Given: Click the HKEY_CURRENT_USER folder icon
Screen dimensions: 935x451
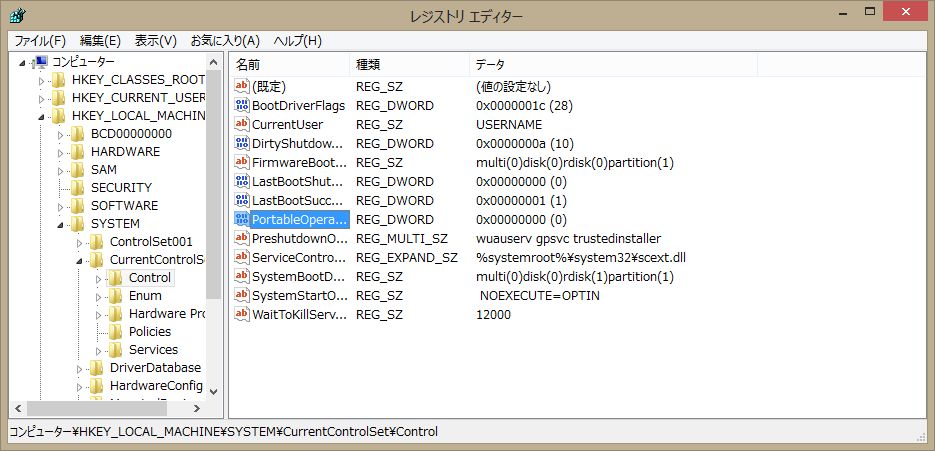Looking at the screenshot, I should pos(58,98).
